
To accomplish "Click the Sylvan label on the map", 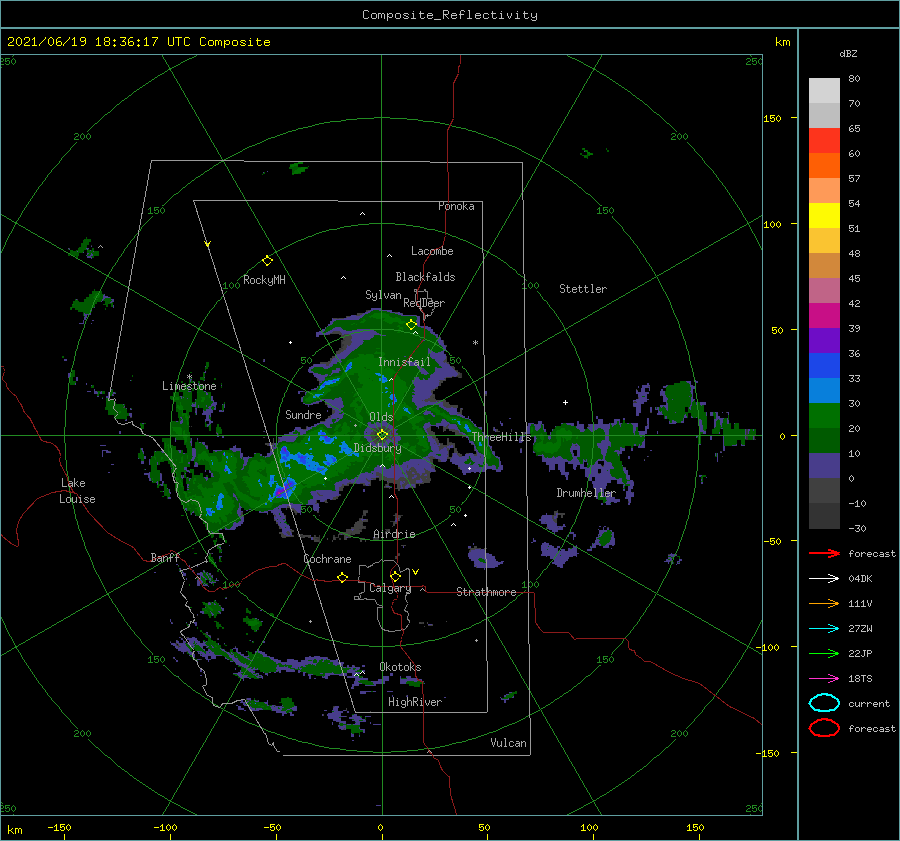I will coord(383,295).
